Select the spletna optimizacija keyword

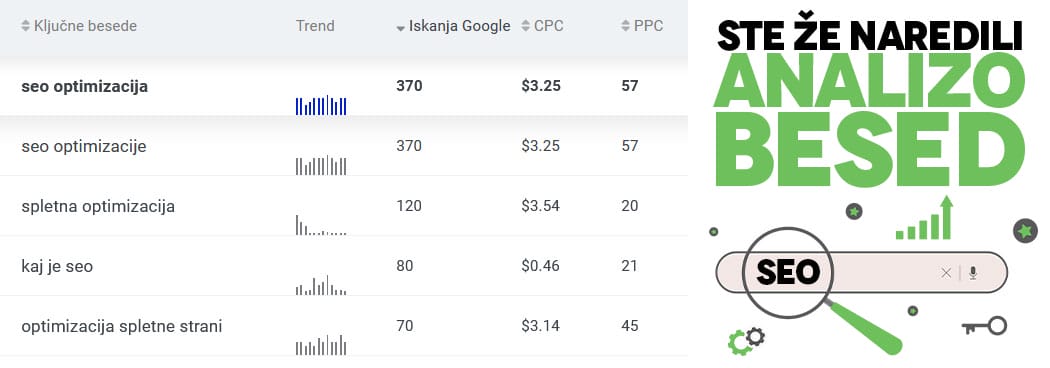pyautogui.click(x=98, y=206)
